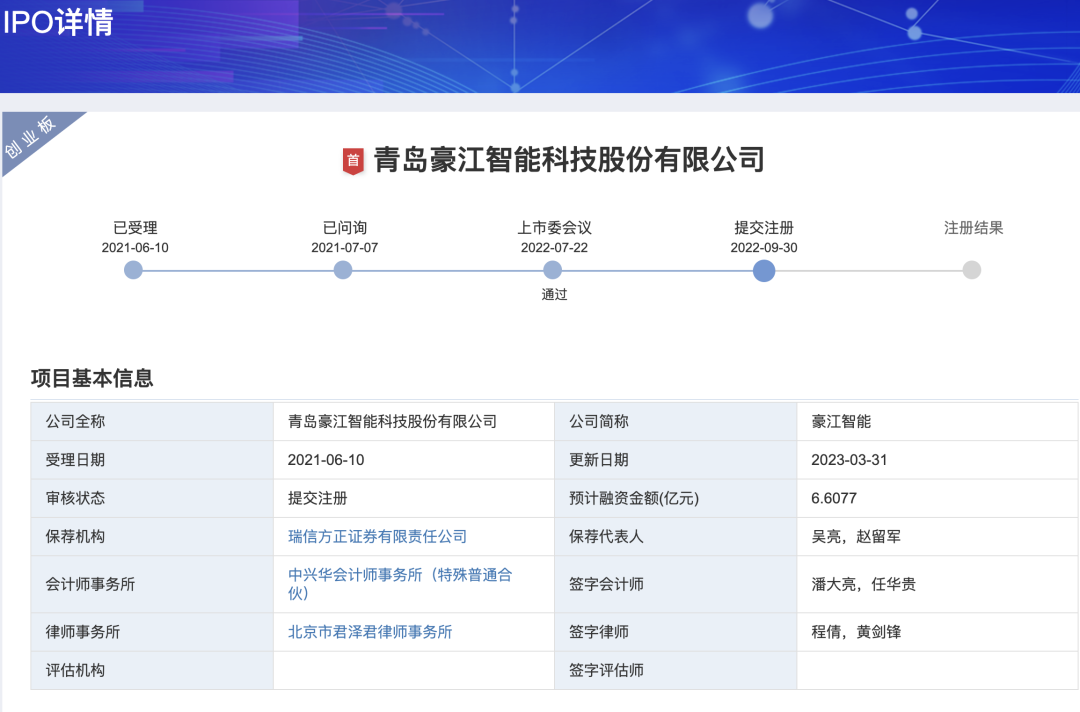
Task: Click the 上市委会议 timeline dot
Action: 553,270
